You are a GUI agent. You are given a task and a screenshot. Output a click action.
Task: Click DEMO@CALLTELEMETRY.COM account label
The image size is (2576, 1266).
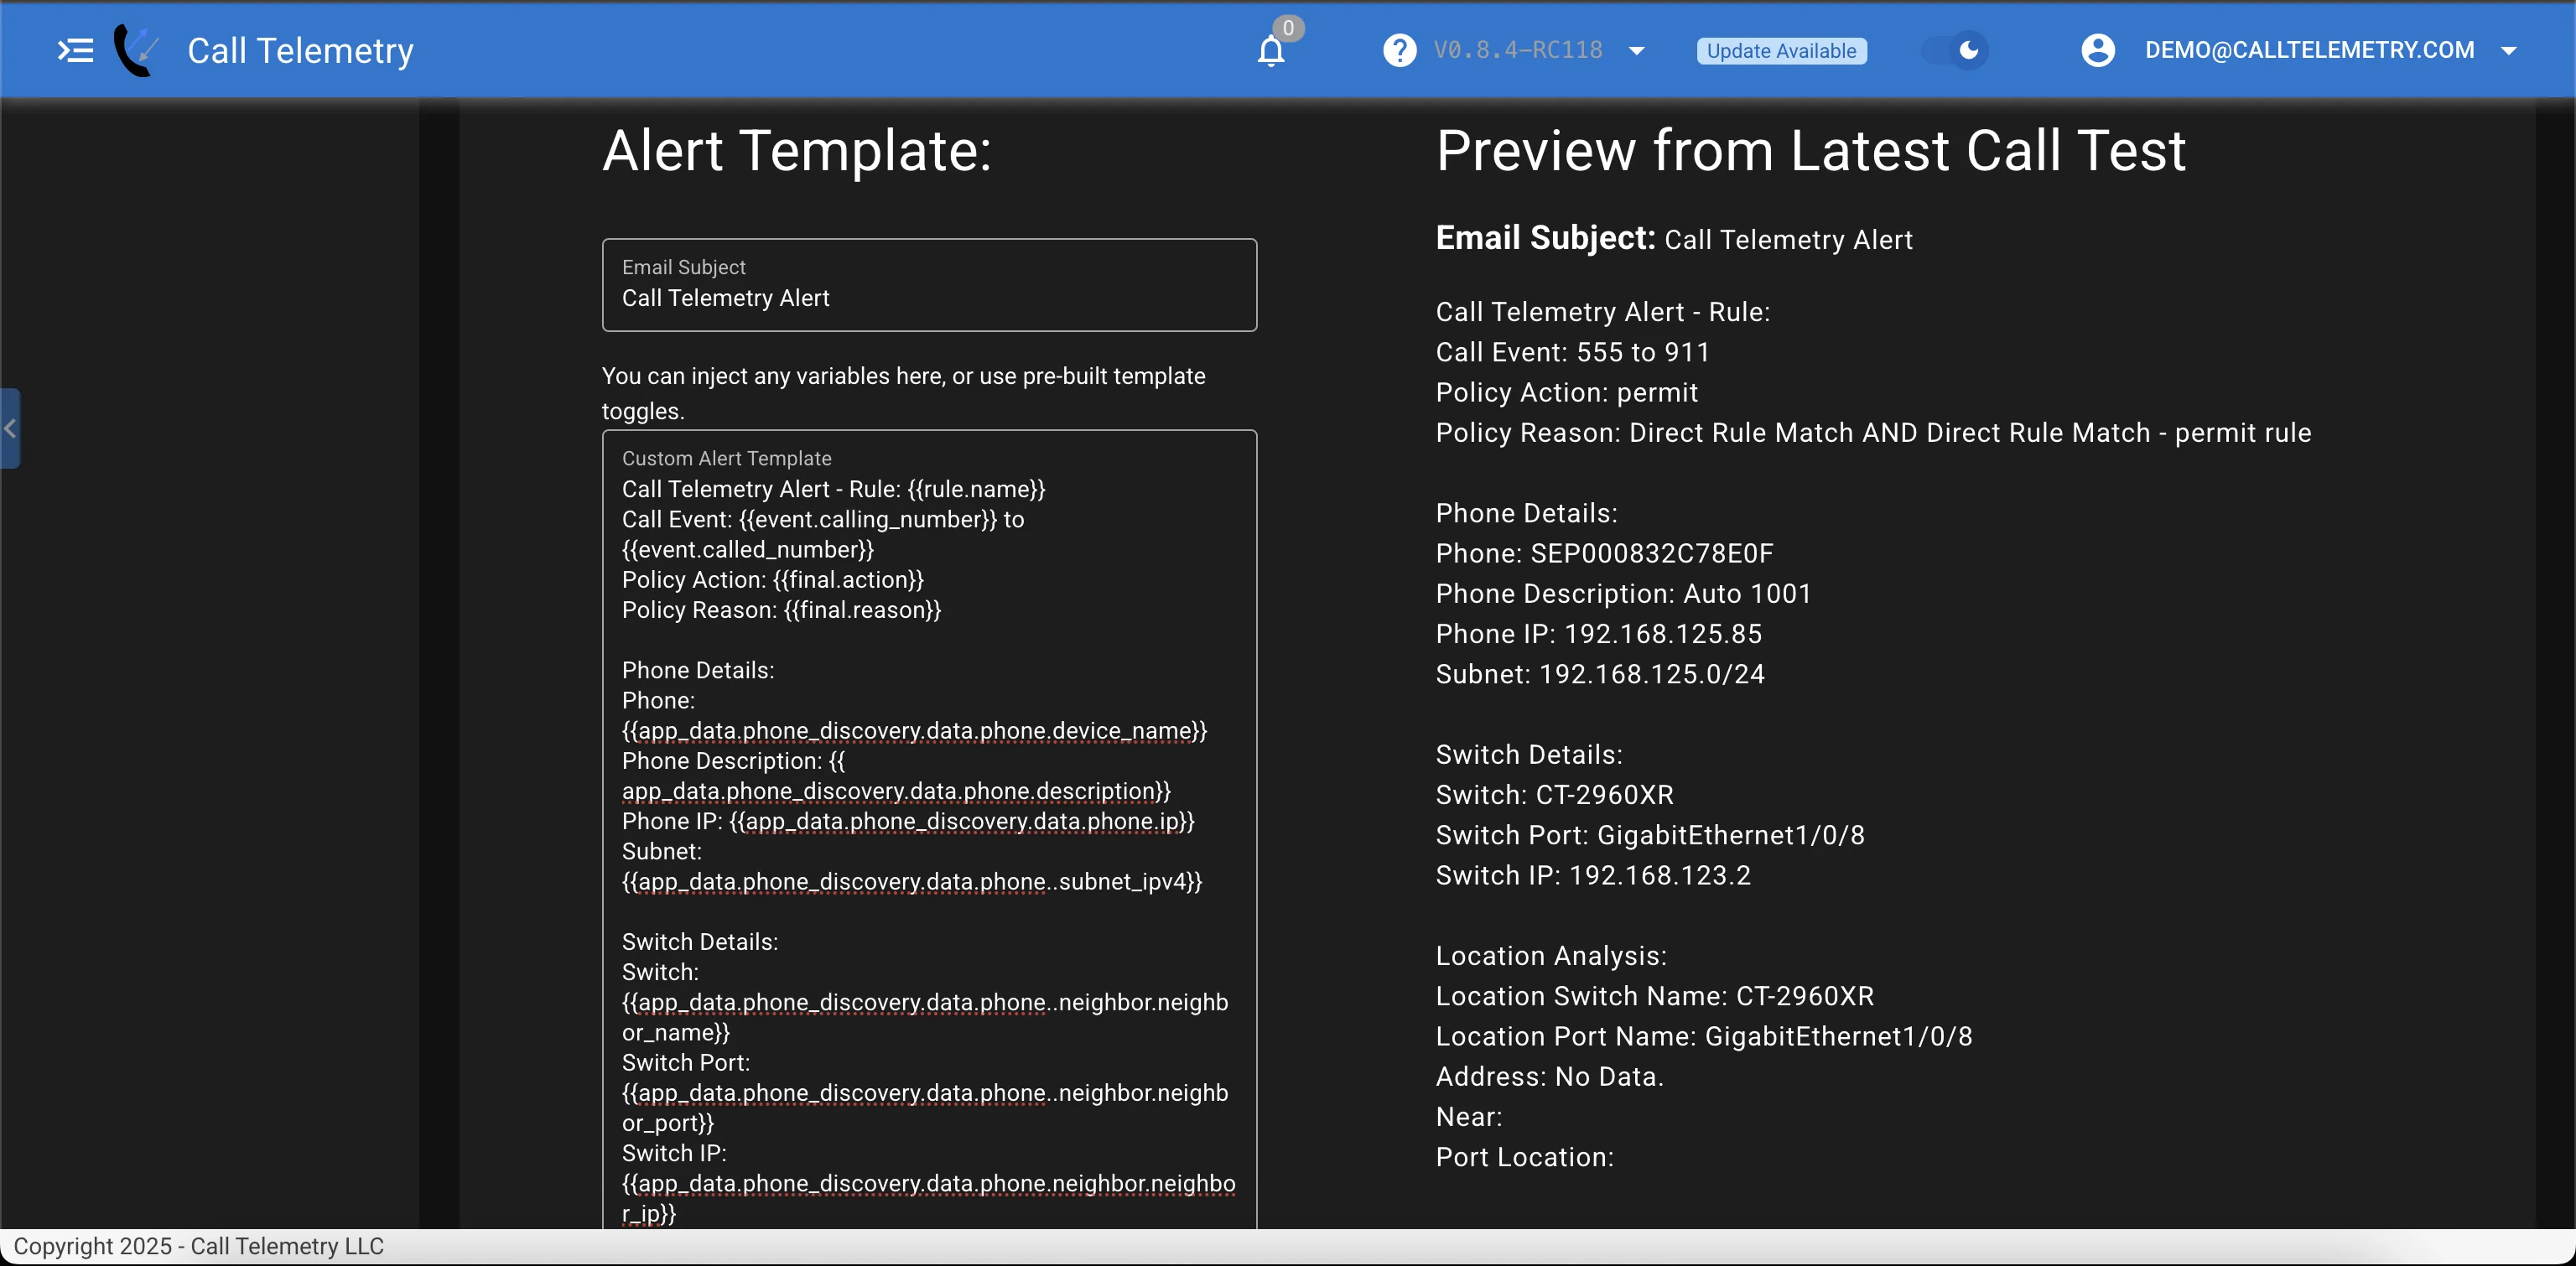click(x=2309, y=50)
